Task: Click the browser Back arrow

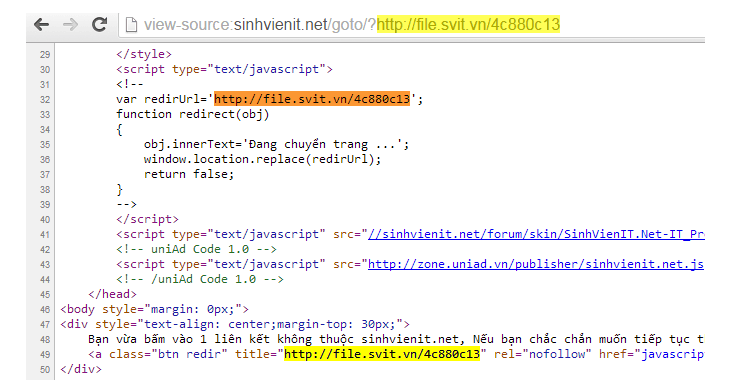Action: 42,24
